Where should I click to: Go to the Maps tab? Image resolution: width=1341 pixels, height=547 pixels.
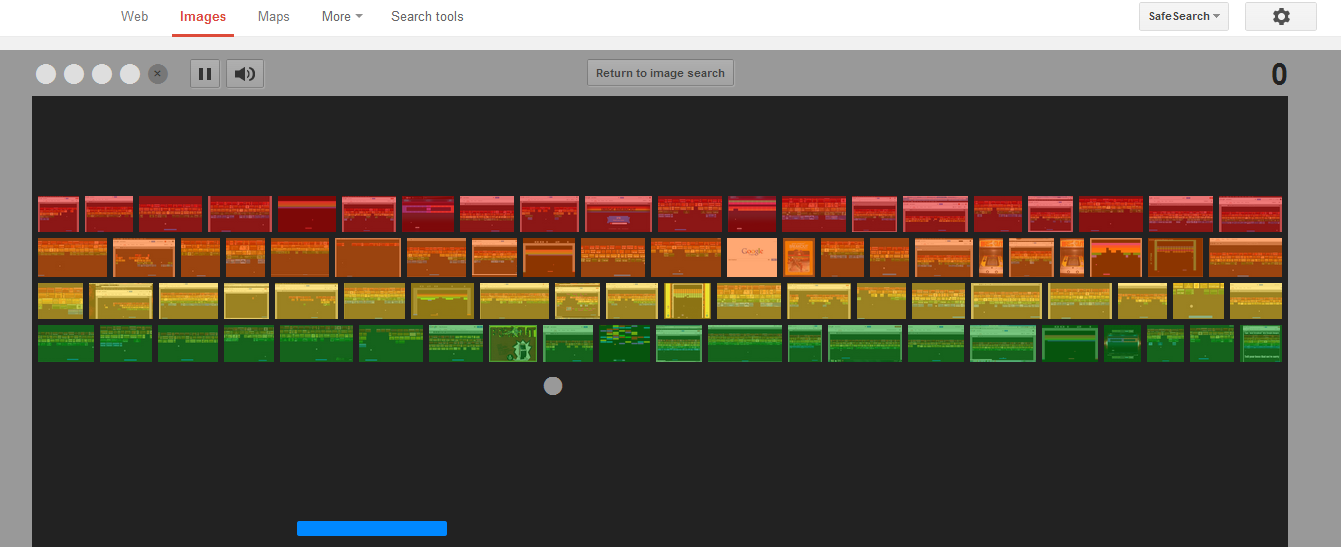click(x=274, y=17)
